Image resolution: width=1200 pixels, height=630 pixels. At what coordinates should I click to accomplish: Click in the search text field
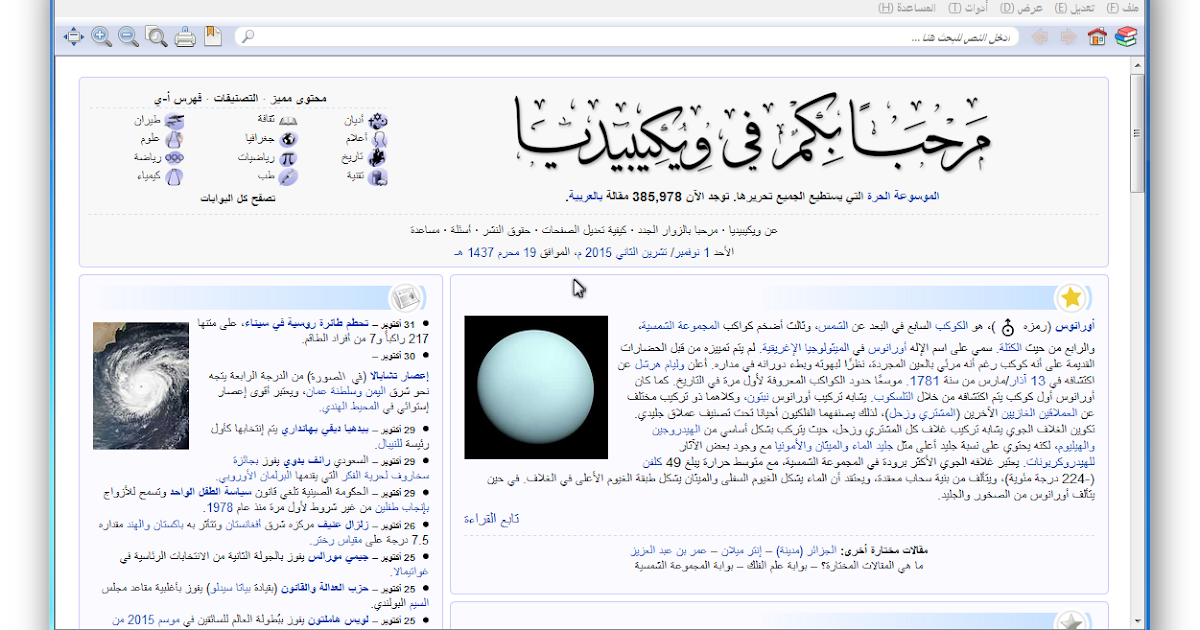(626, 37)
